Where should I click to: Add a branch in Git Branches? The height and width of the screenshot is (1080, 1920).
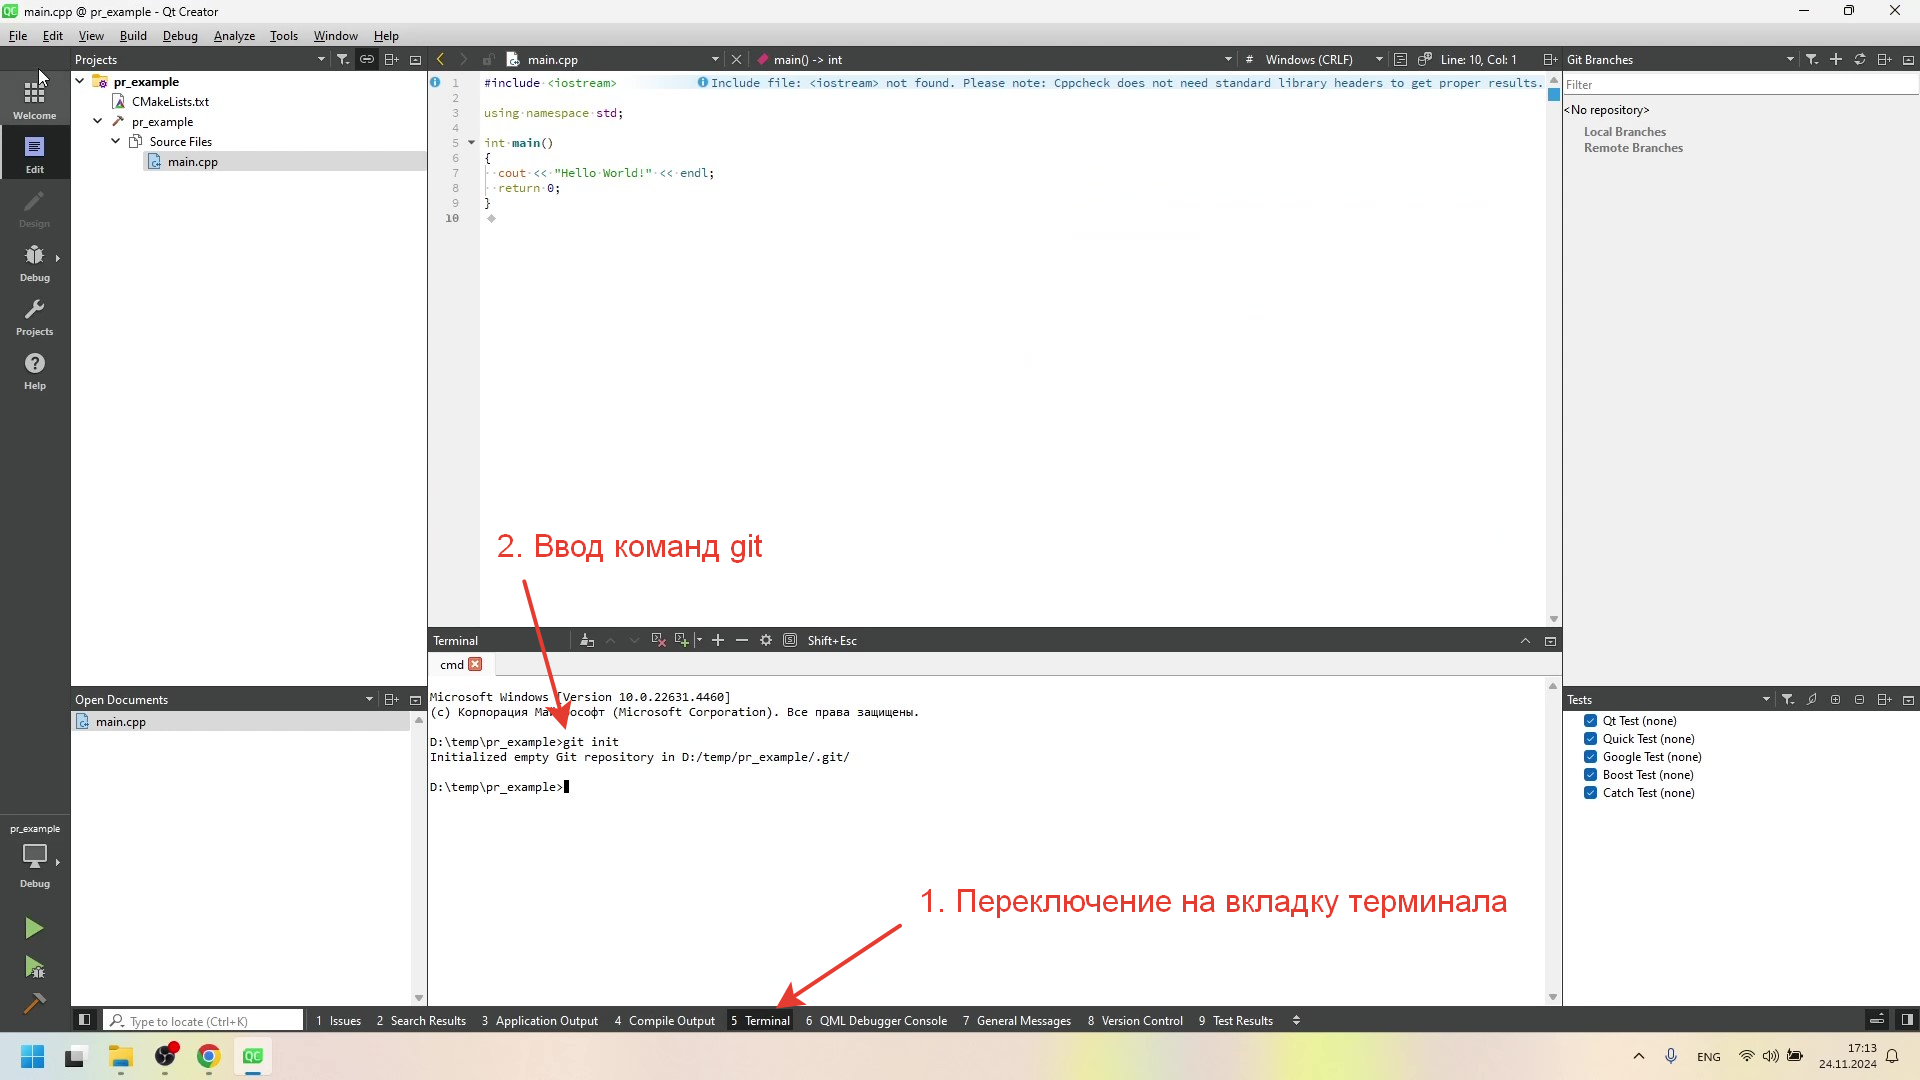(x=1836, y=59)
